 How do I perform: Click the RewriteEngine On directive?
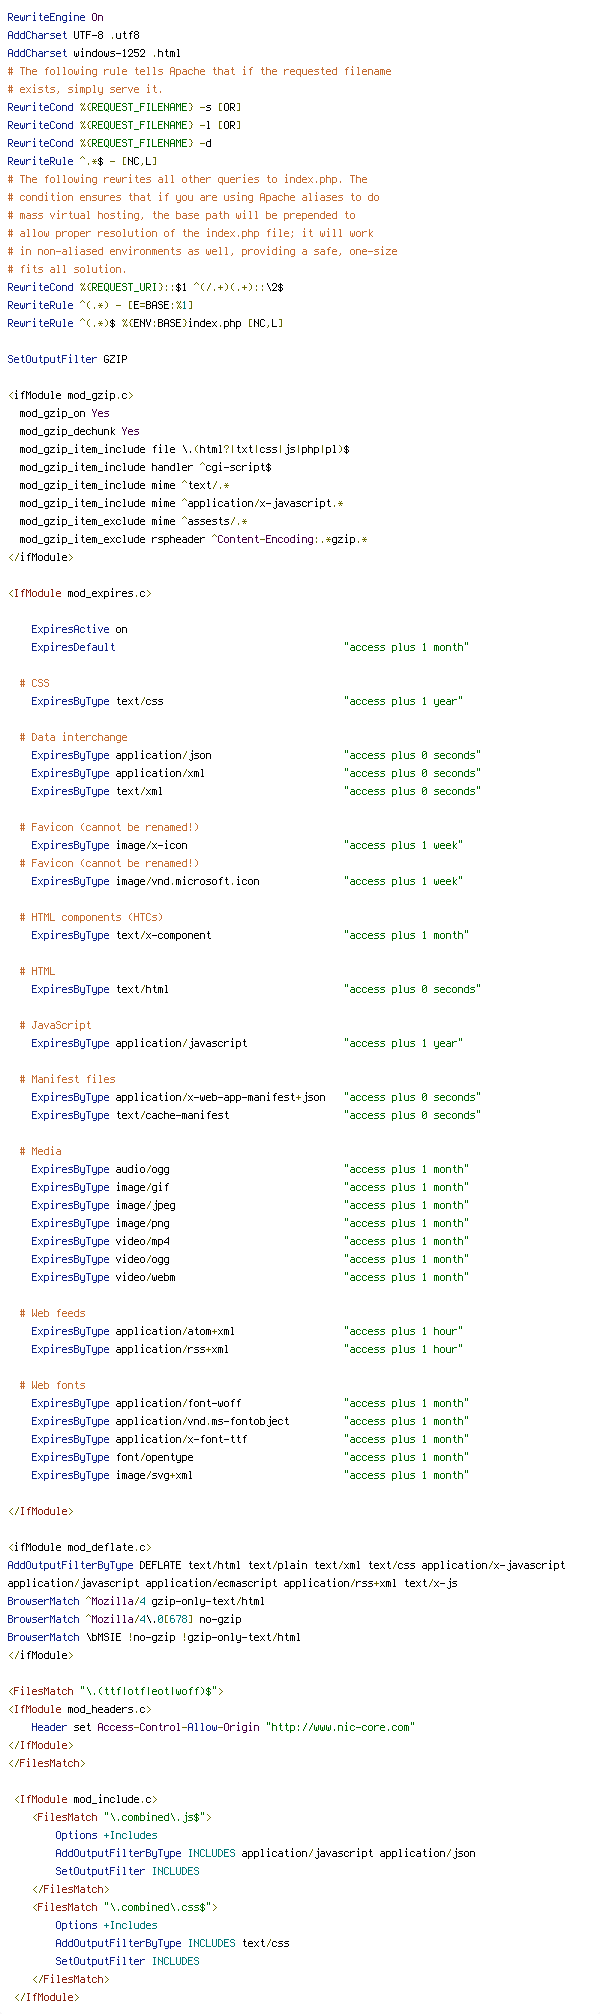pos(55,17)
